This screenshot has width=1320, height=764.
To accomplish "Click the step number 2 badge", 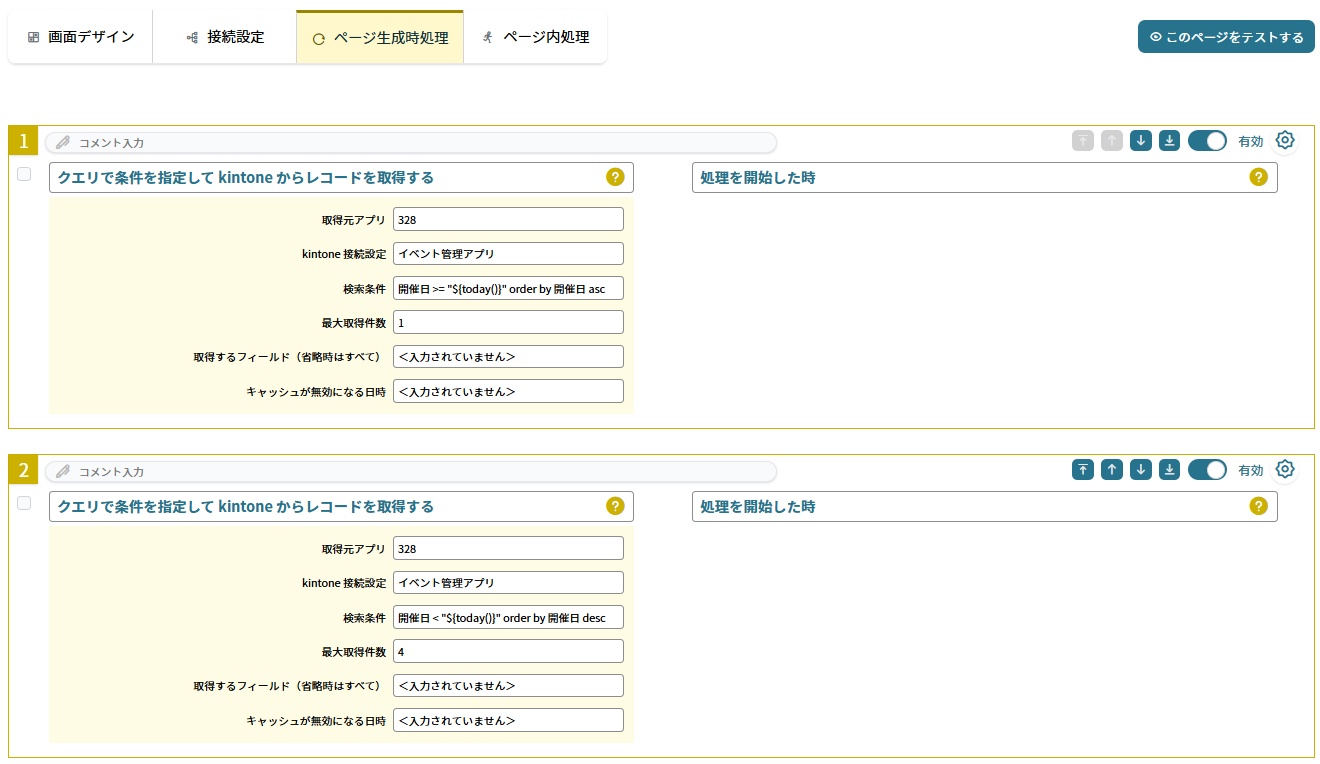I will tap(23, 470).
